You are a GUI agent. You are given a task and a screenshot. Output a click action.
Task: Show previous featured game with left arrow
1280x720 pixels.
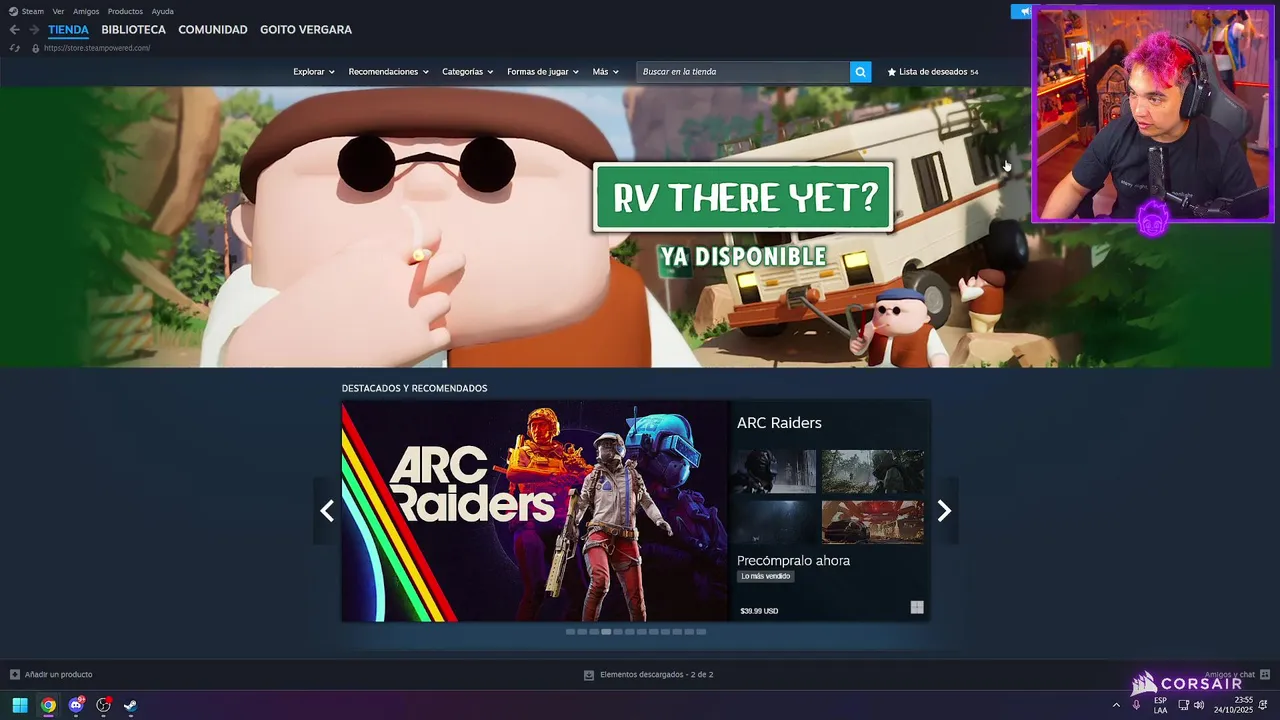click(327, 511)
